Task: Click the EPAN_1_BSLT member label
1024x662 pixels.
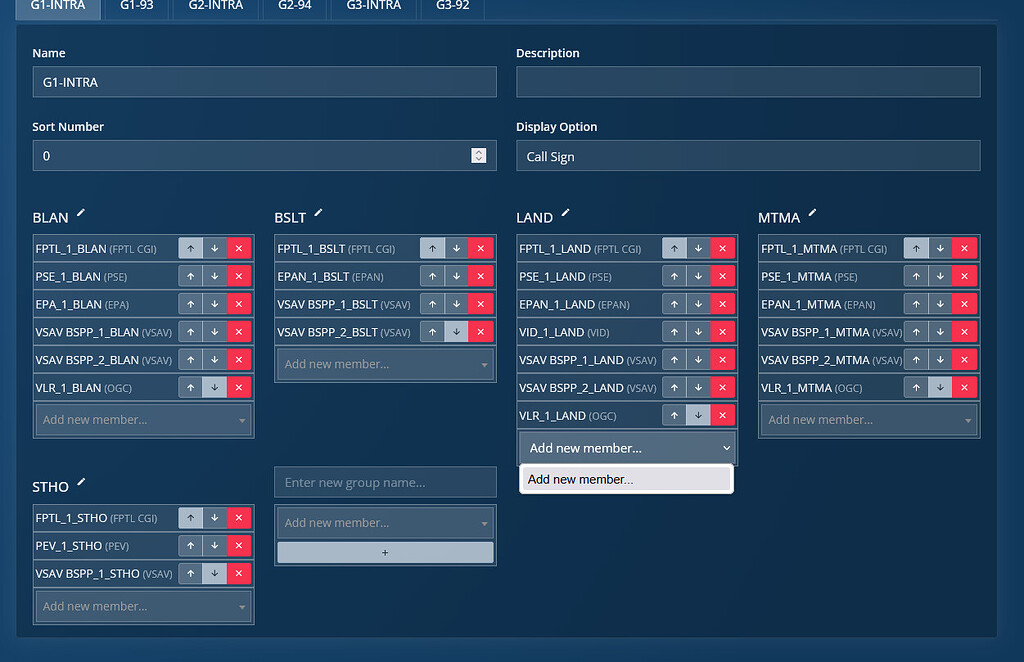Action: (x=330, y=277)
